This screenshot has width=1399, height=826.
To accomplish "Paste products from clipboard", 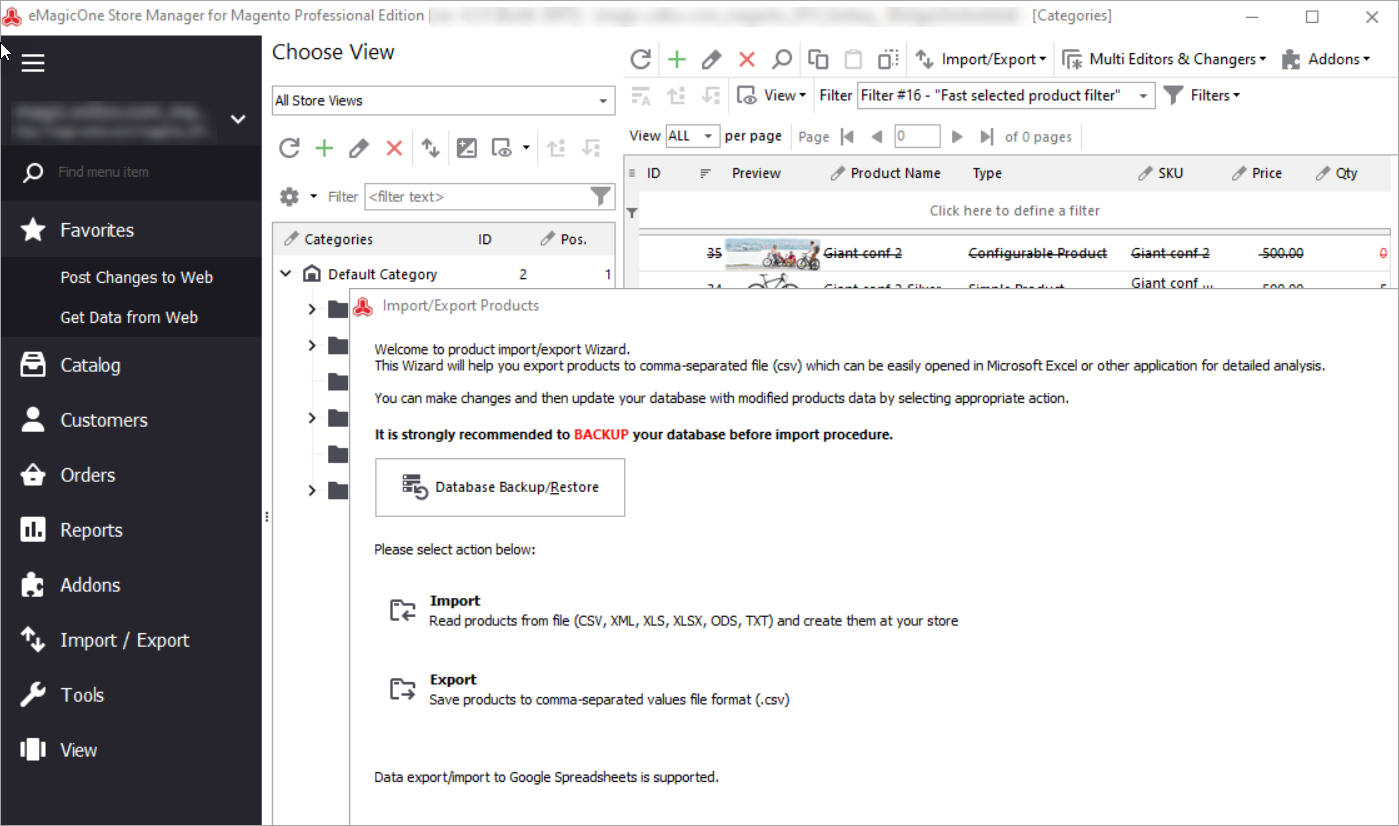I will tap(853, 59).
